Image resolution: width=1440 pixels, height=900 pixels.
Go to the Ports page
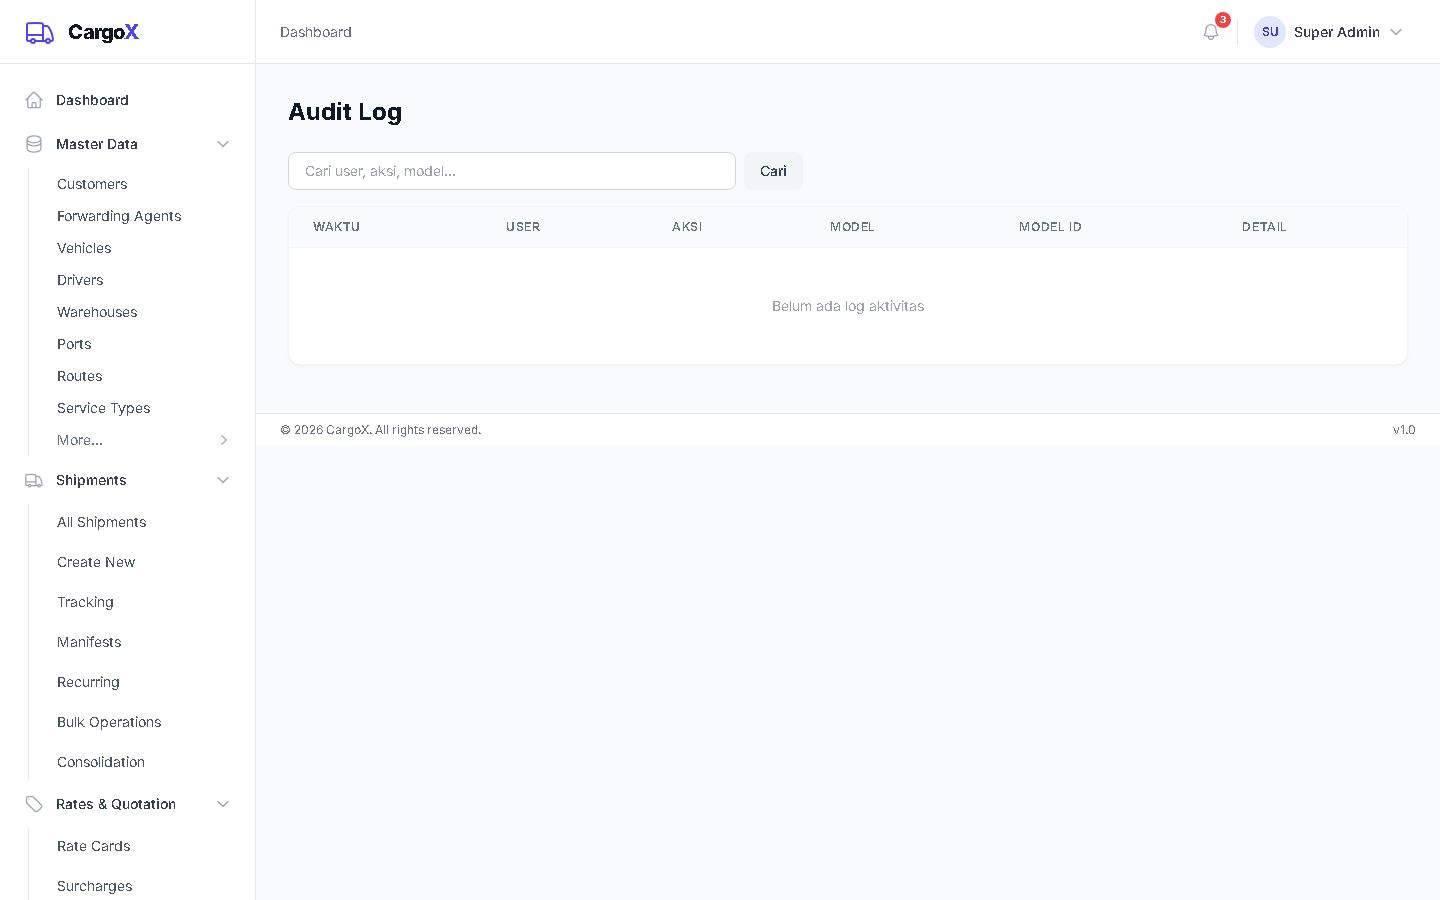[74, 344]
